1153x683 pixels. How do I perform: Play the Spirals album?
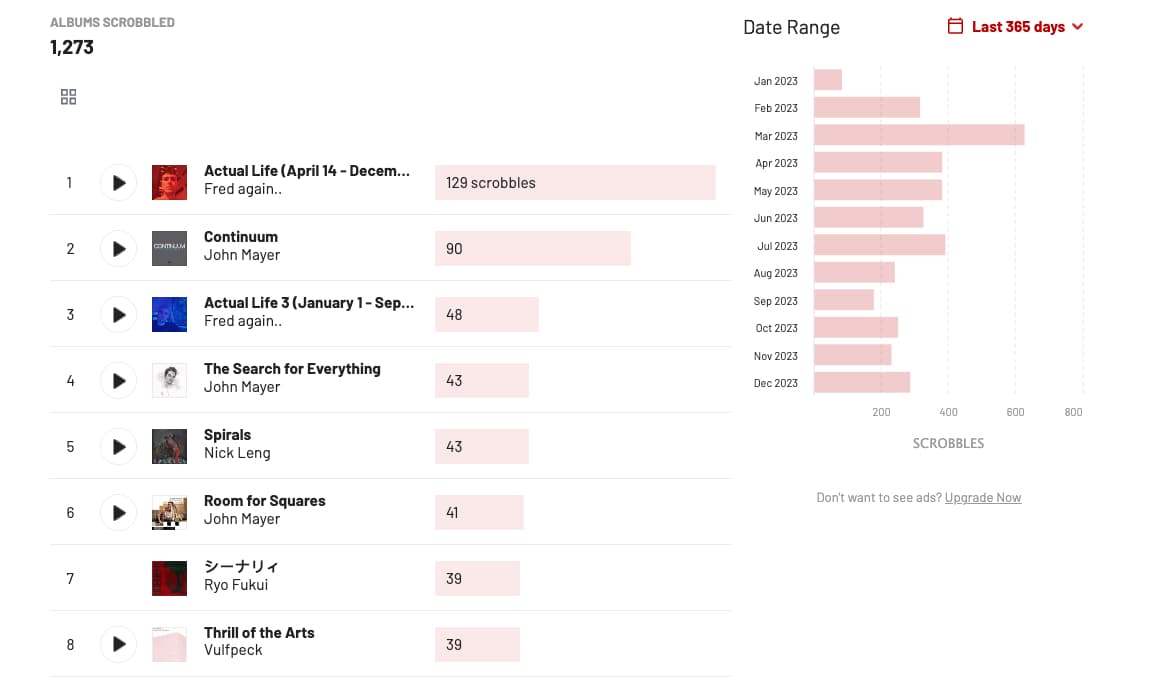click(118, 446)
